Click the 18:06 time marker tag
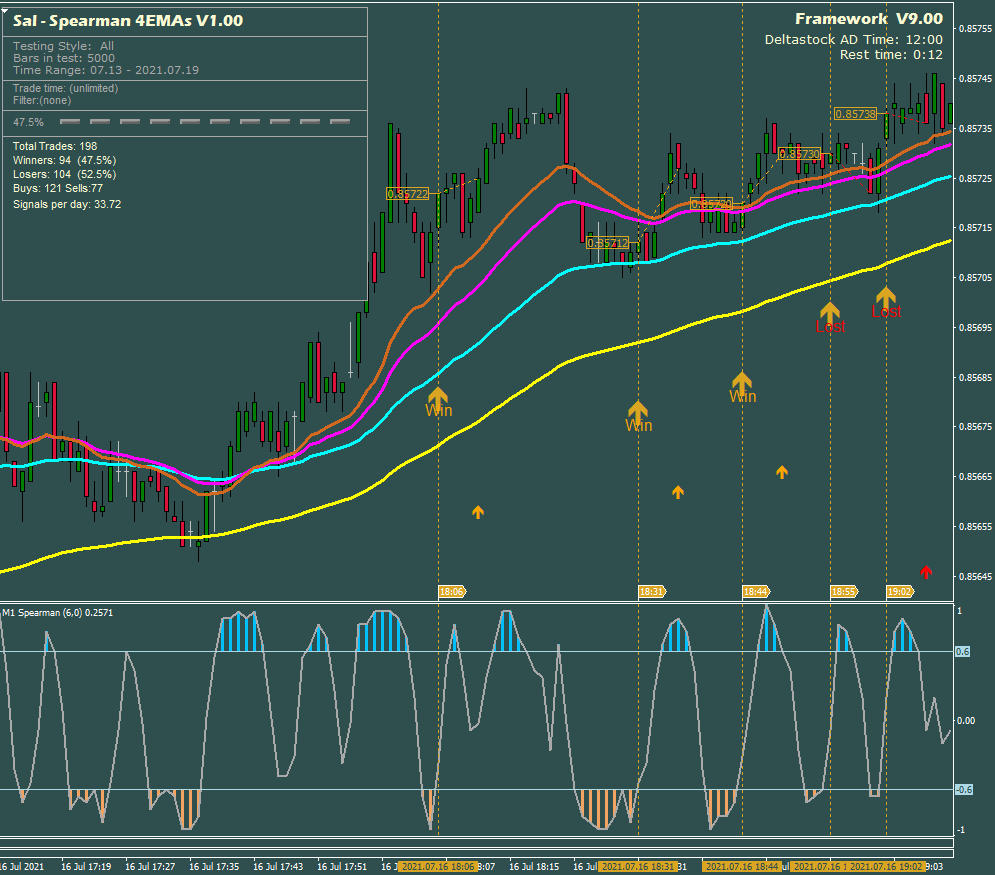The image size is (995, 875). click(x=451, y=592)
